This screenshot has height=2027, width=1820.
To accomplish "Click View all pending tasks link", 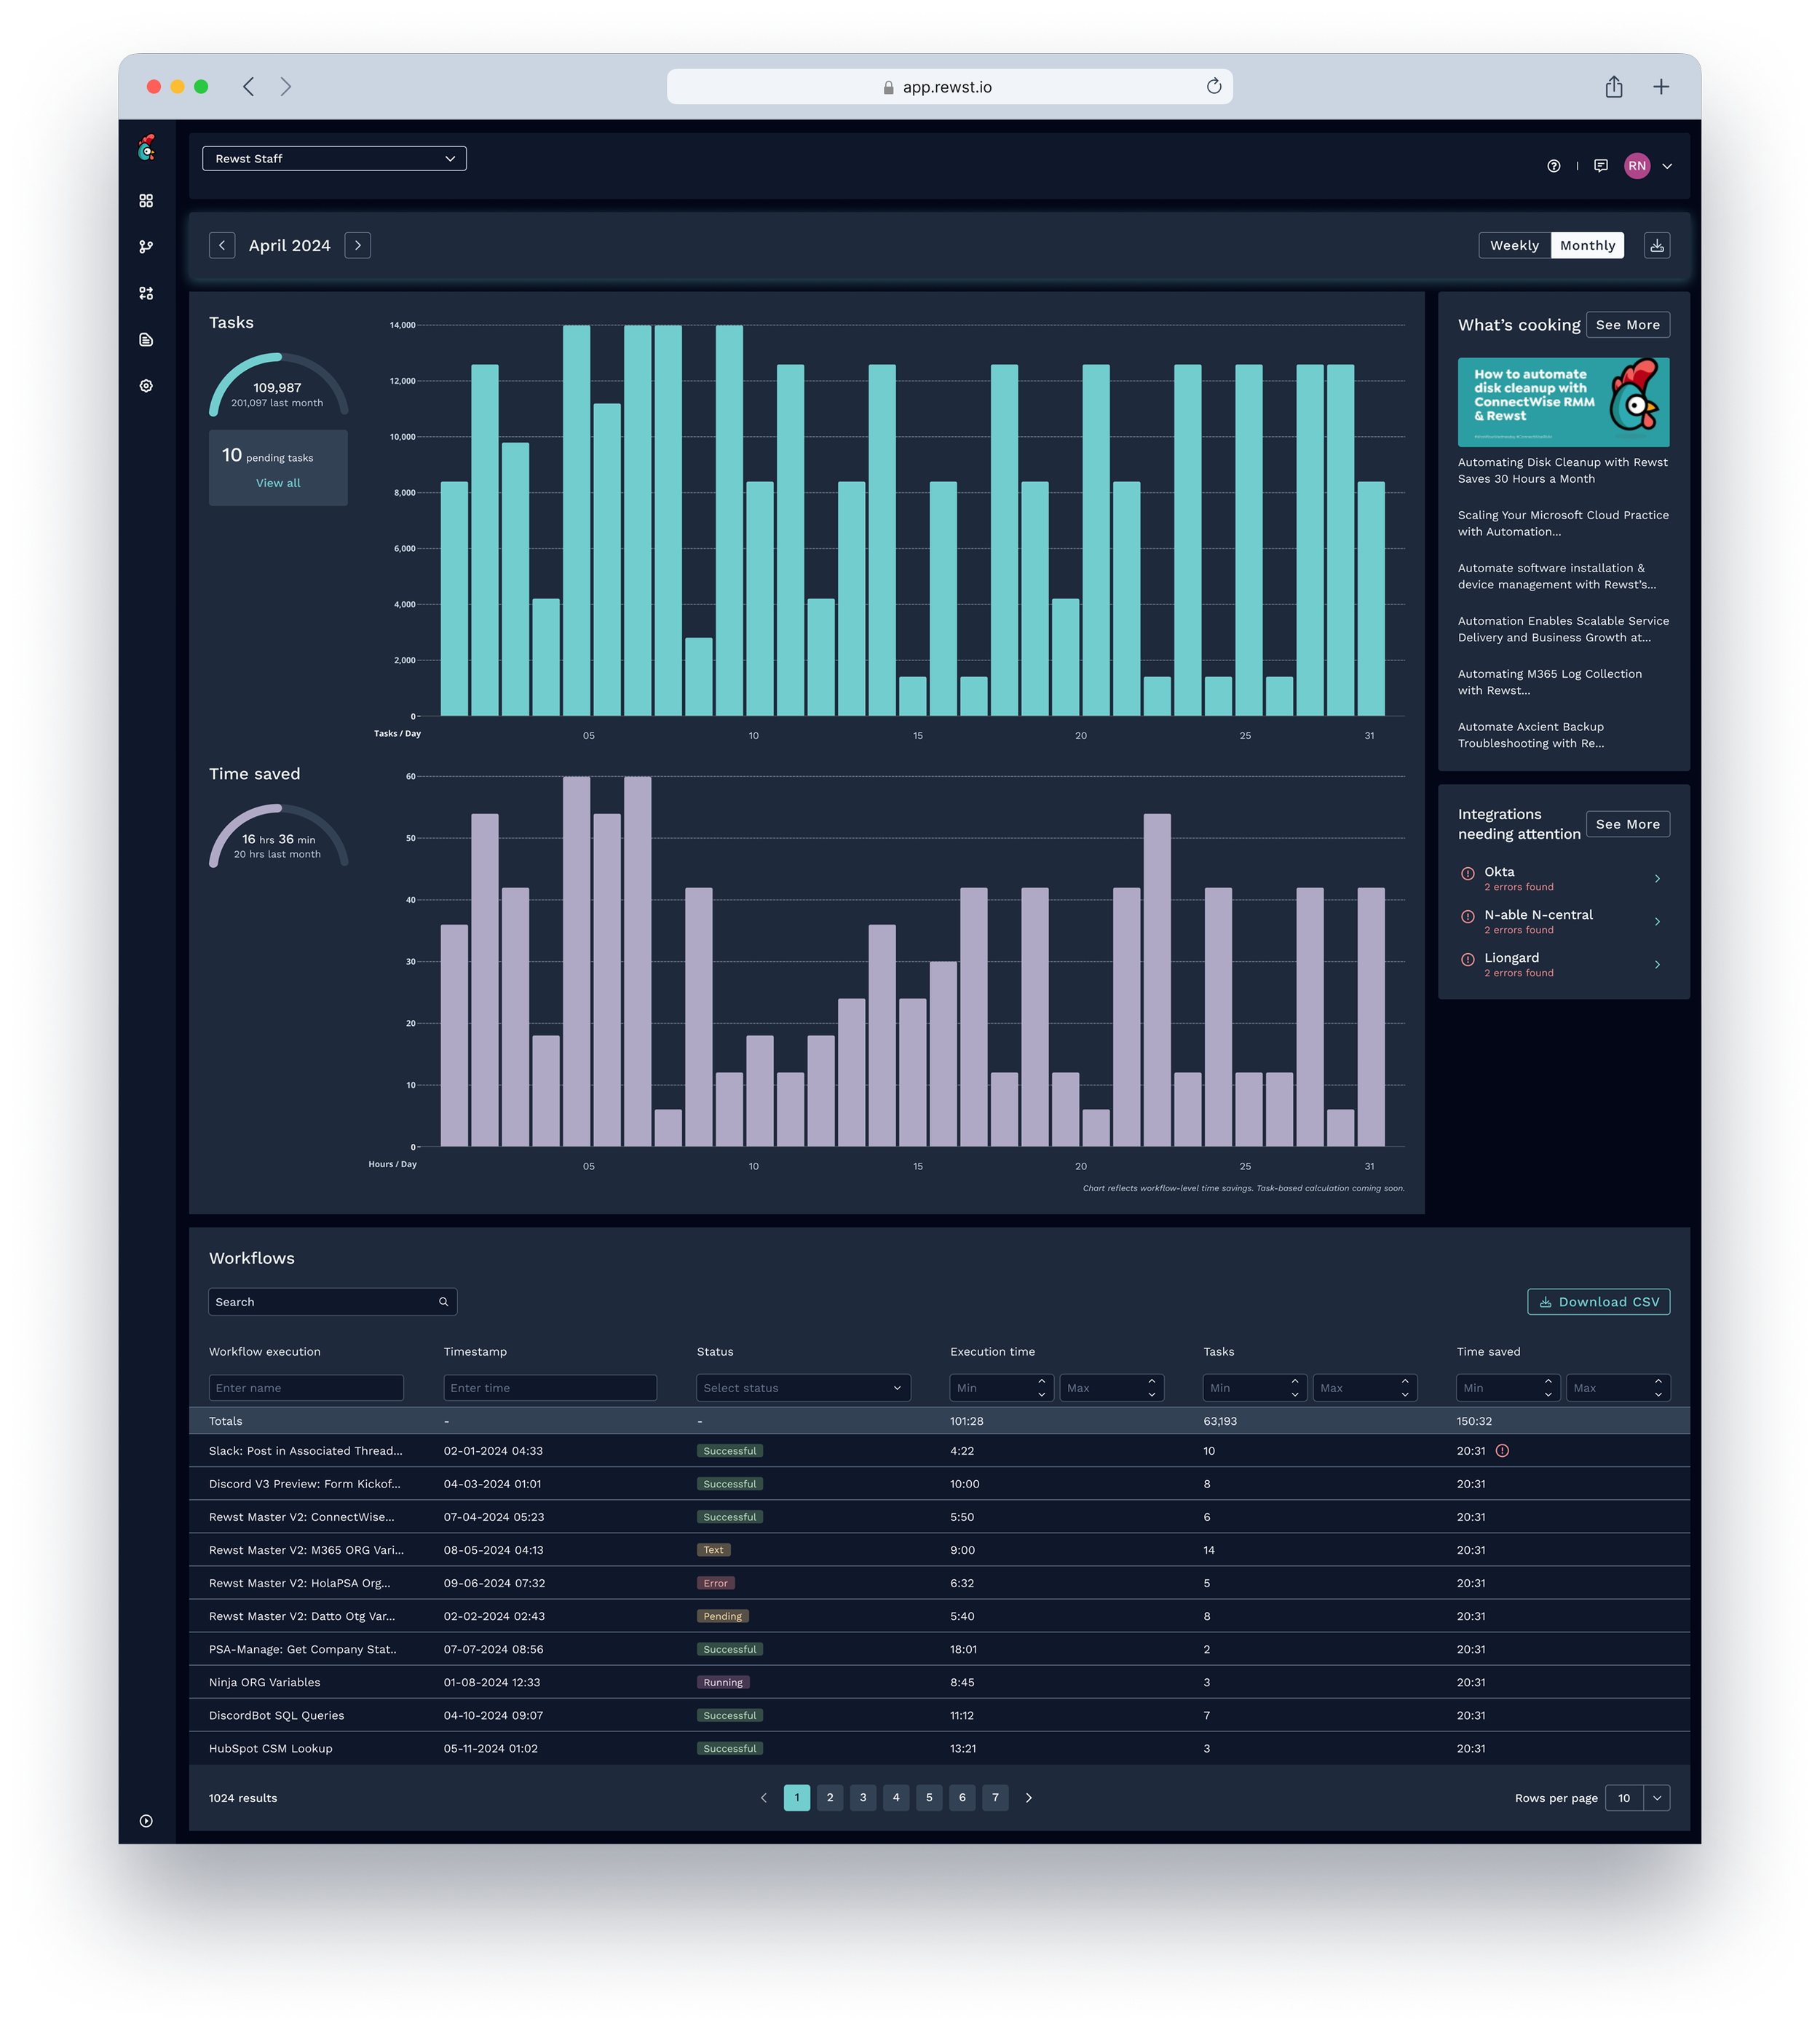I will coord(278,483).
